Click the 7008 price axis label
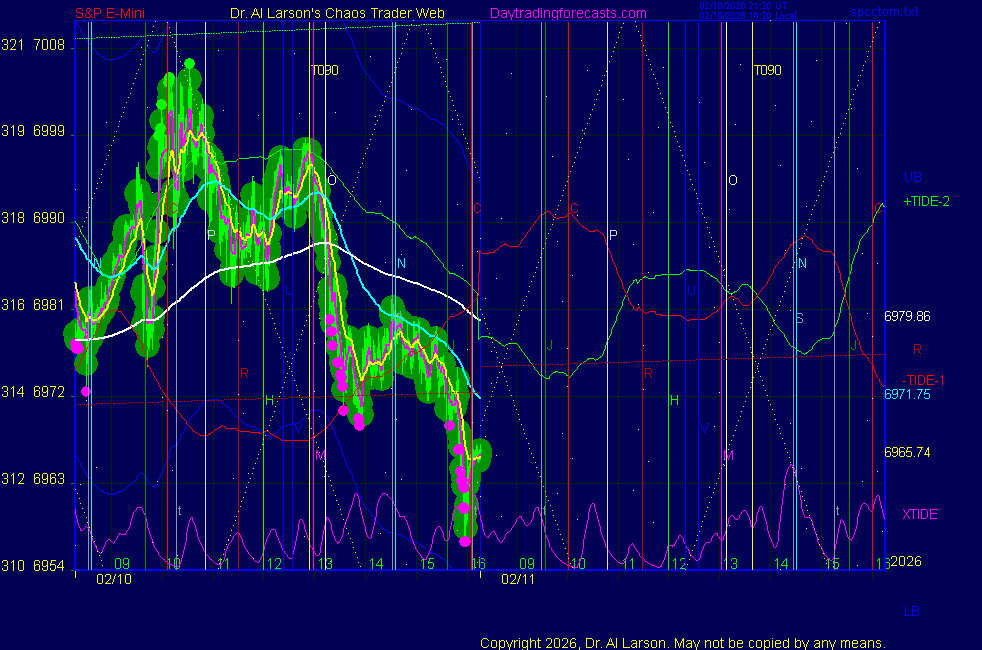Screen dimensions: 982x650 point(48,46)
